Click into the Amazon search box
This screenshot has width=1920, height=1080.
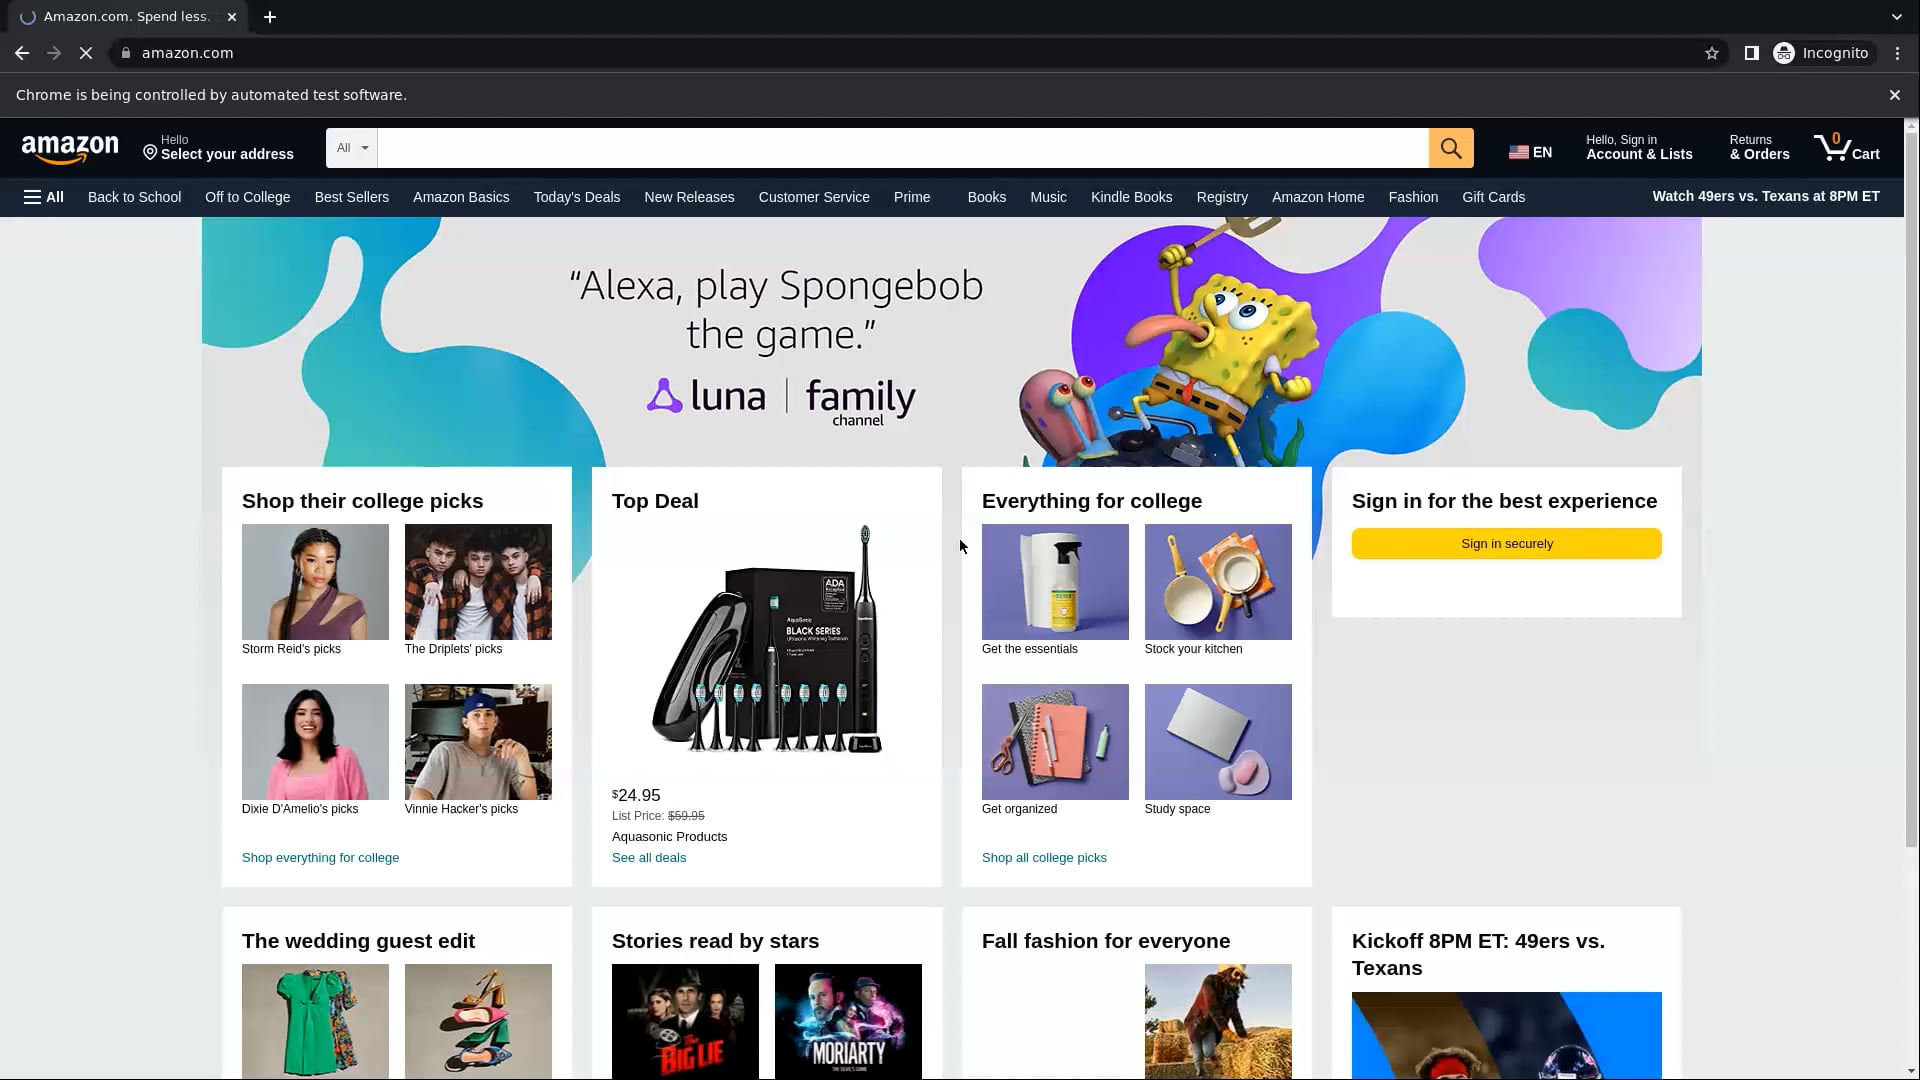pyautogui.click(x=903, y=148)
